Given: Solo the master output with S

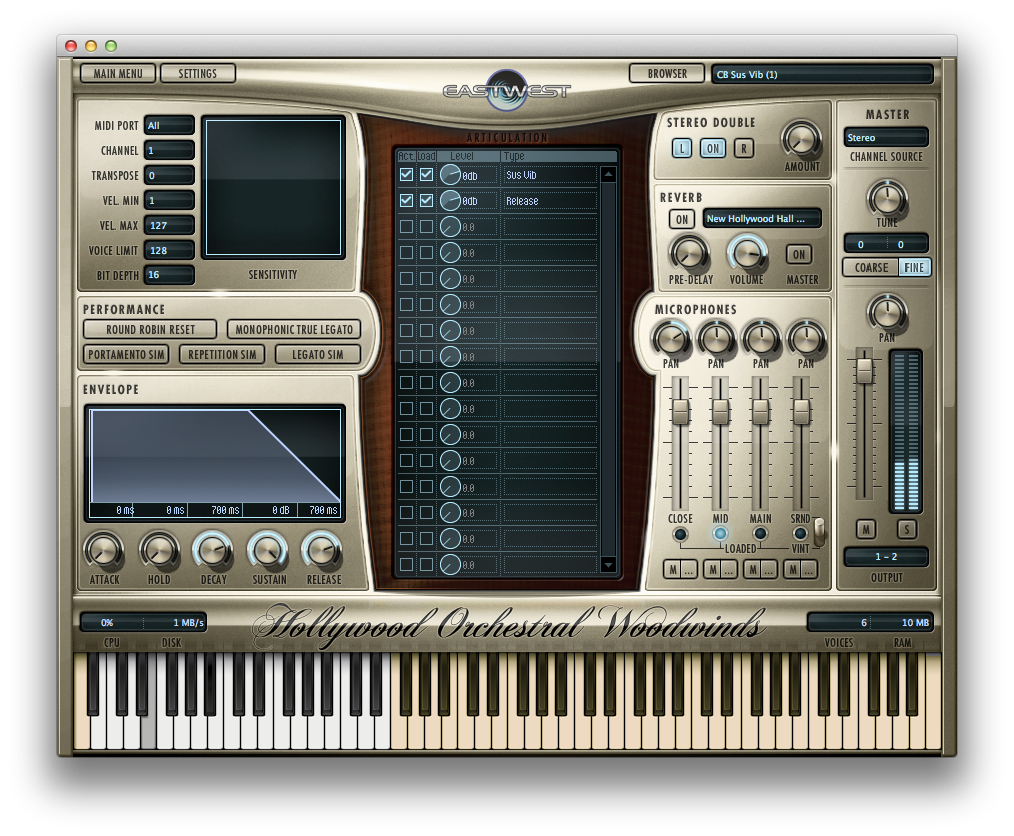Looking at the screenshot, I should tap(907, 530).
